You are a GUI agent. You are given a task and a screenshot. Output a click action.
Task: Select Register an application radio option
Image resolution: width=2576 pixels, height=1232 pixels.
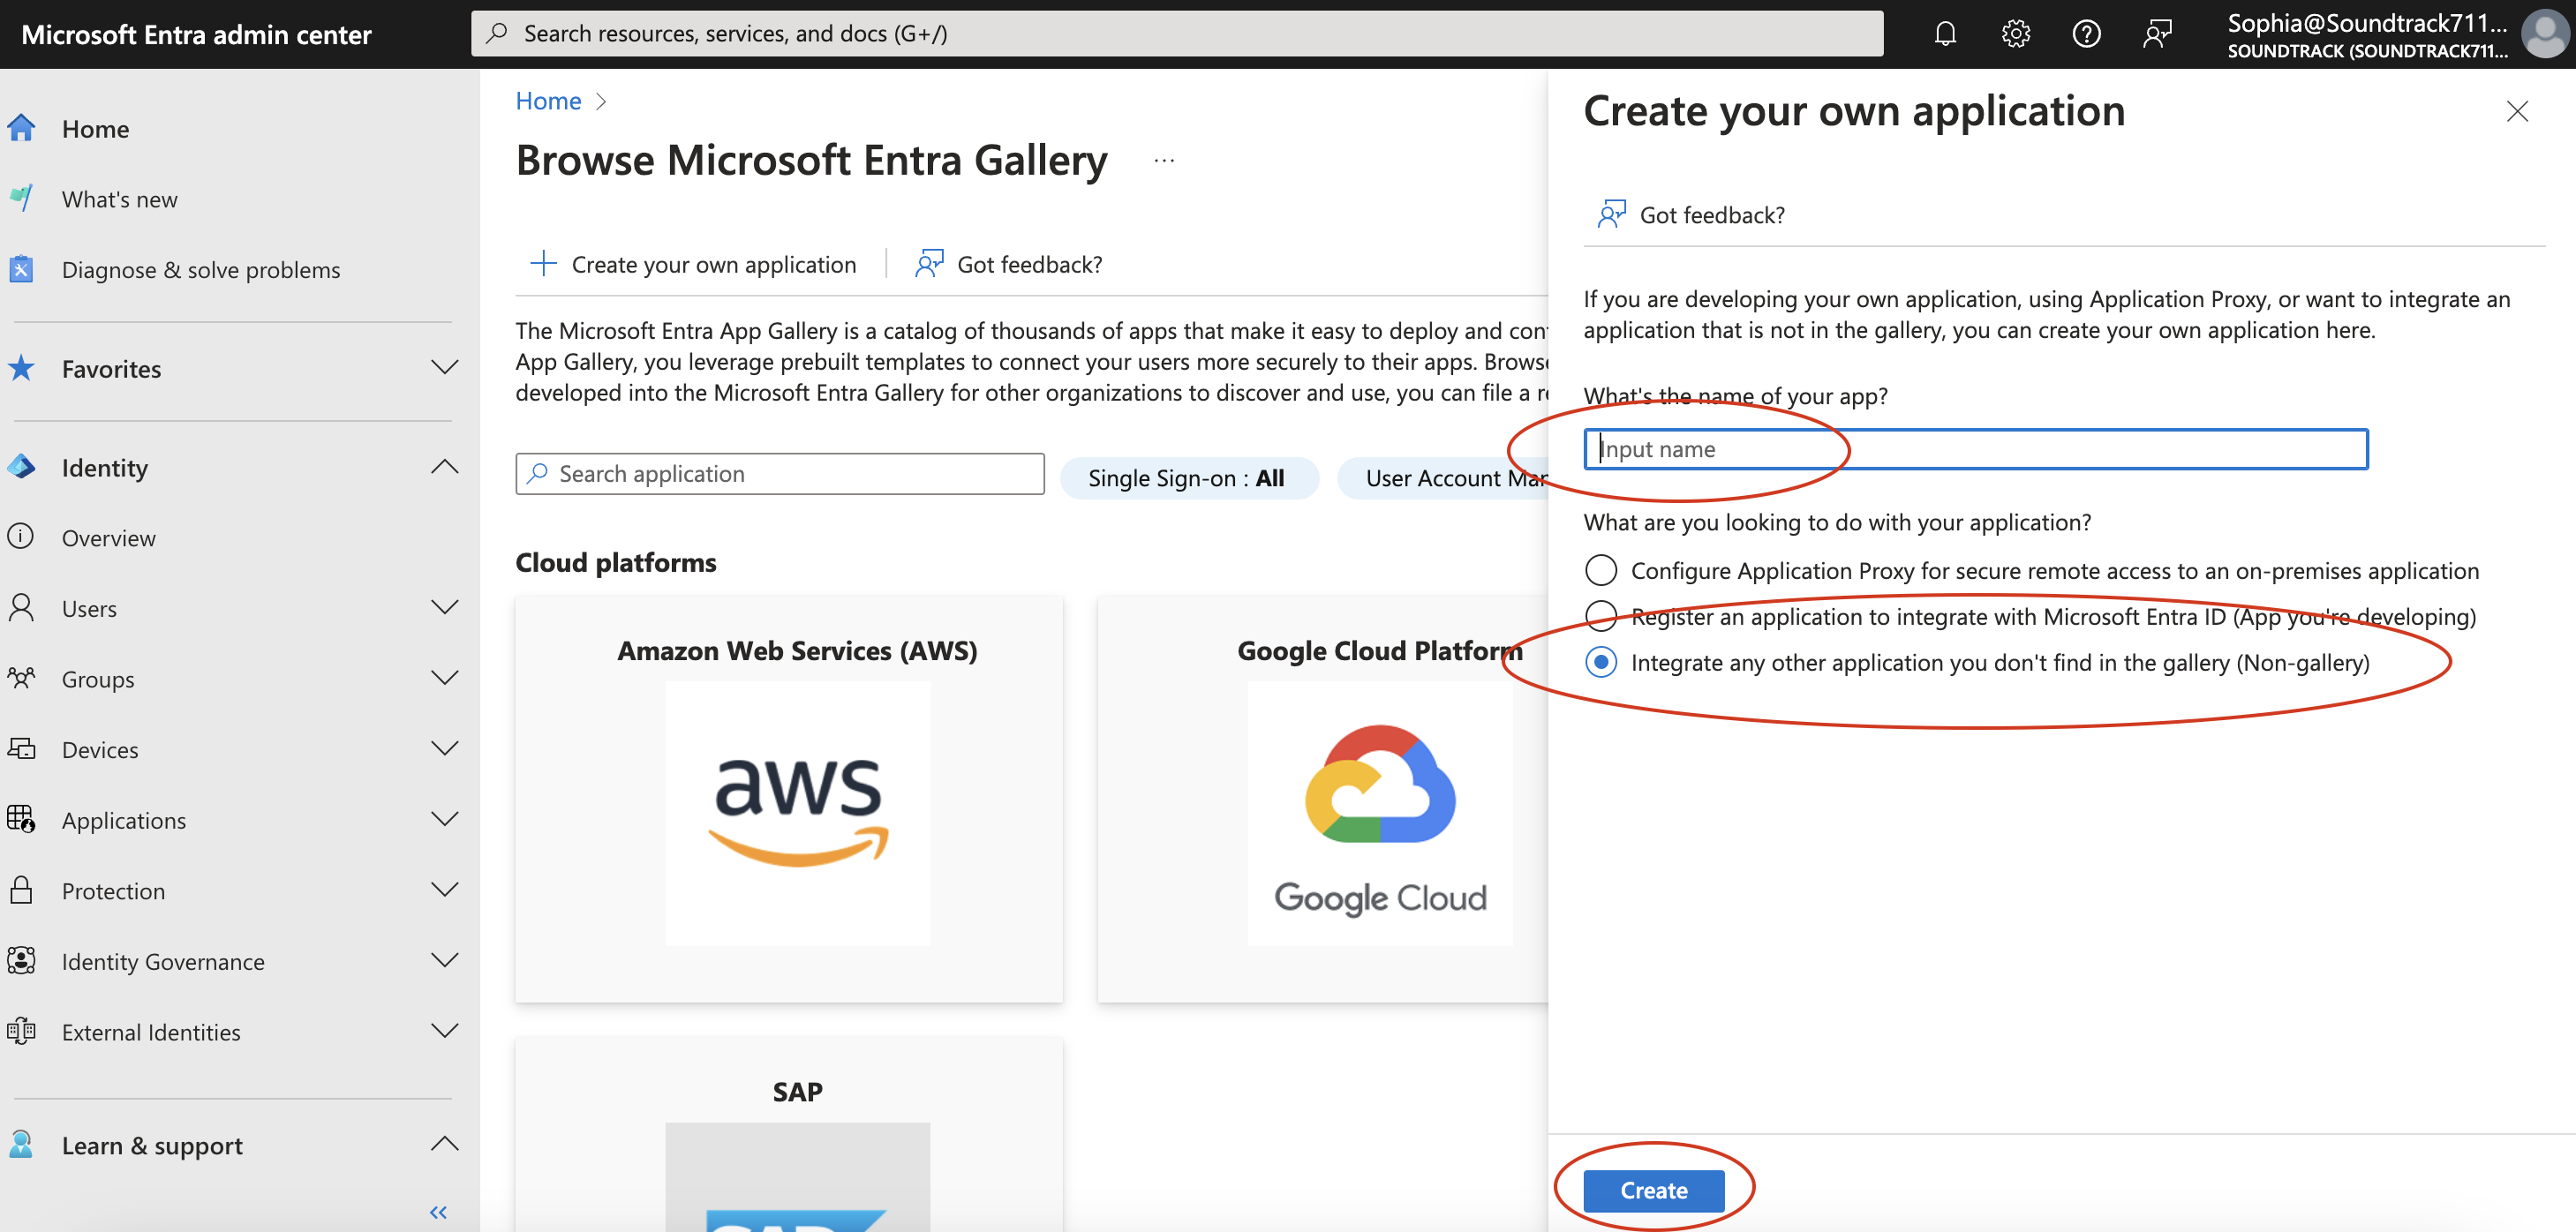click(x=1601, y=616)
